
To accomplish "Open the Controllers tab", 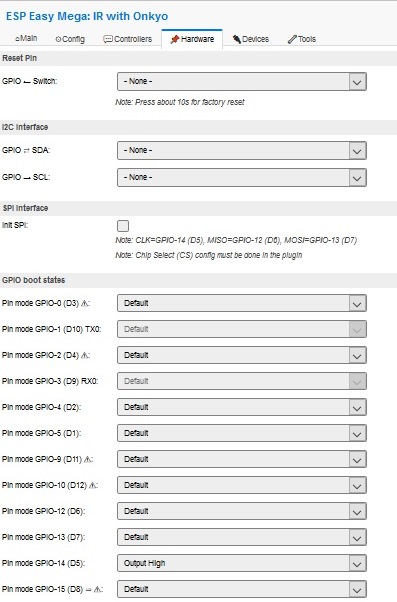I will pos(128,39).
